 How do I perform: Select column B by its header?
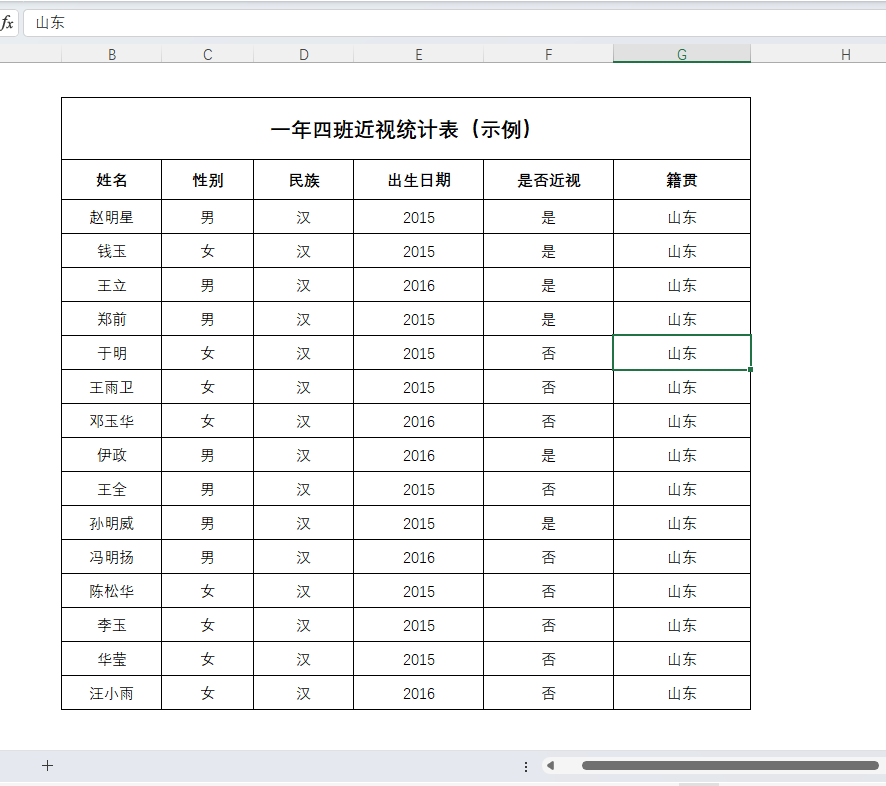coord(112,53)
